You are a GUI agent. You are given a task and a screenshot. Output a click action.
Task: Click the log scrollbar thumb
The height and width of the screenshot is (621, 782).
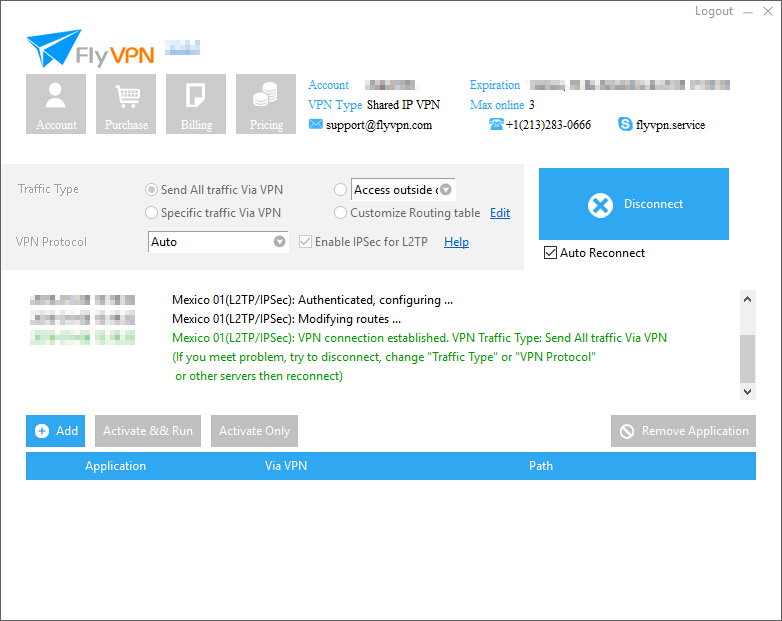(747, 358)
